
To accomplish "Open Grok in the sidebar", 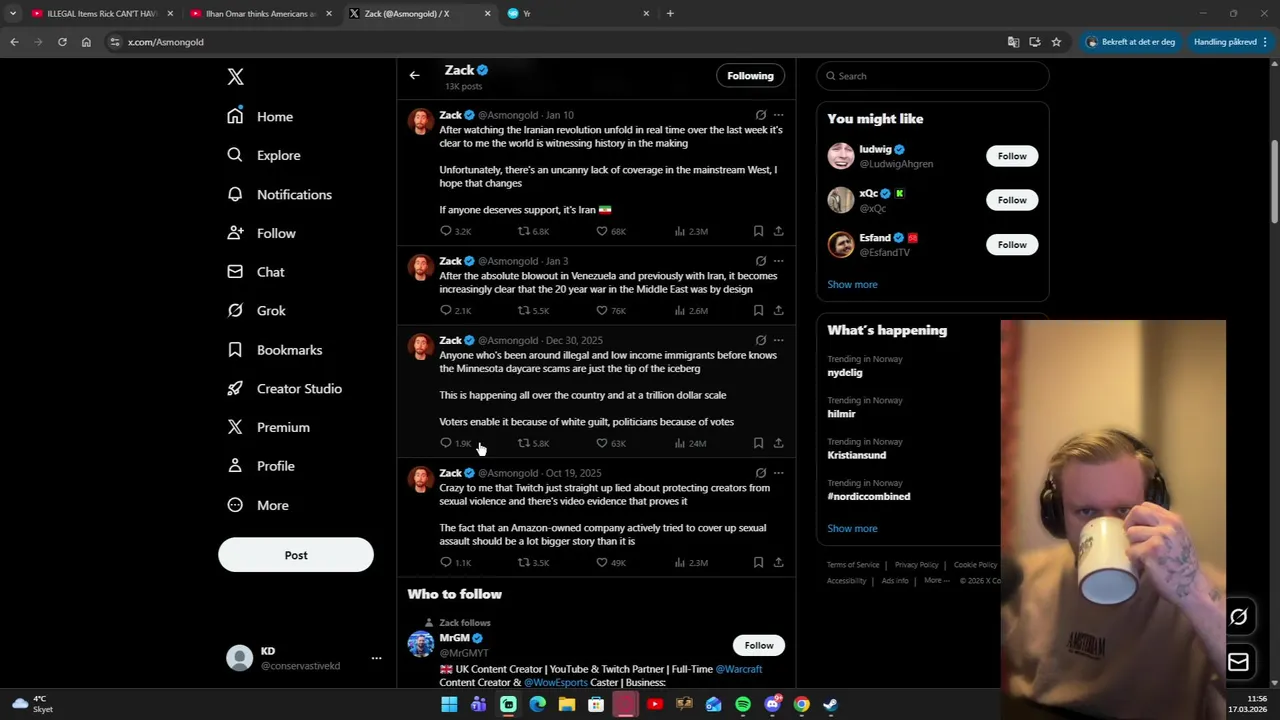I will tap(257, 310).
